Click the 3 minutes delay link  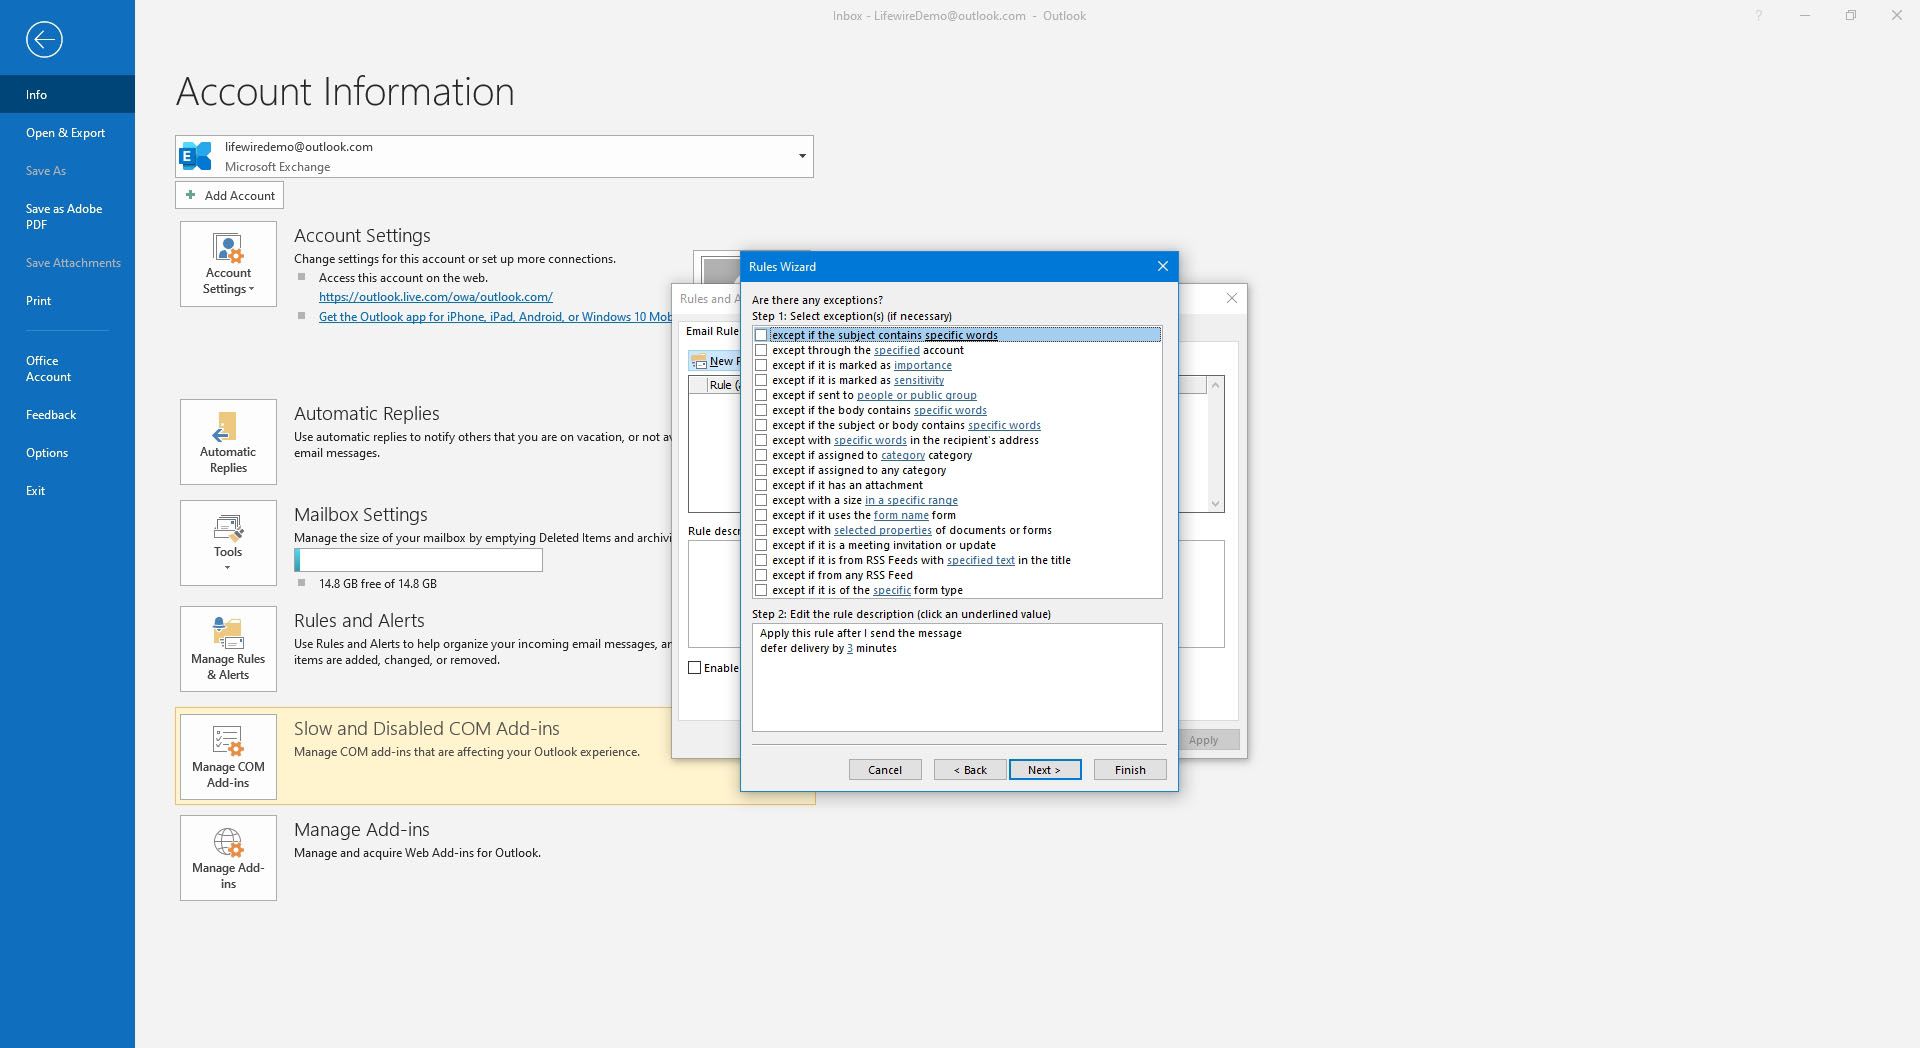(x=850, y=649)
